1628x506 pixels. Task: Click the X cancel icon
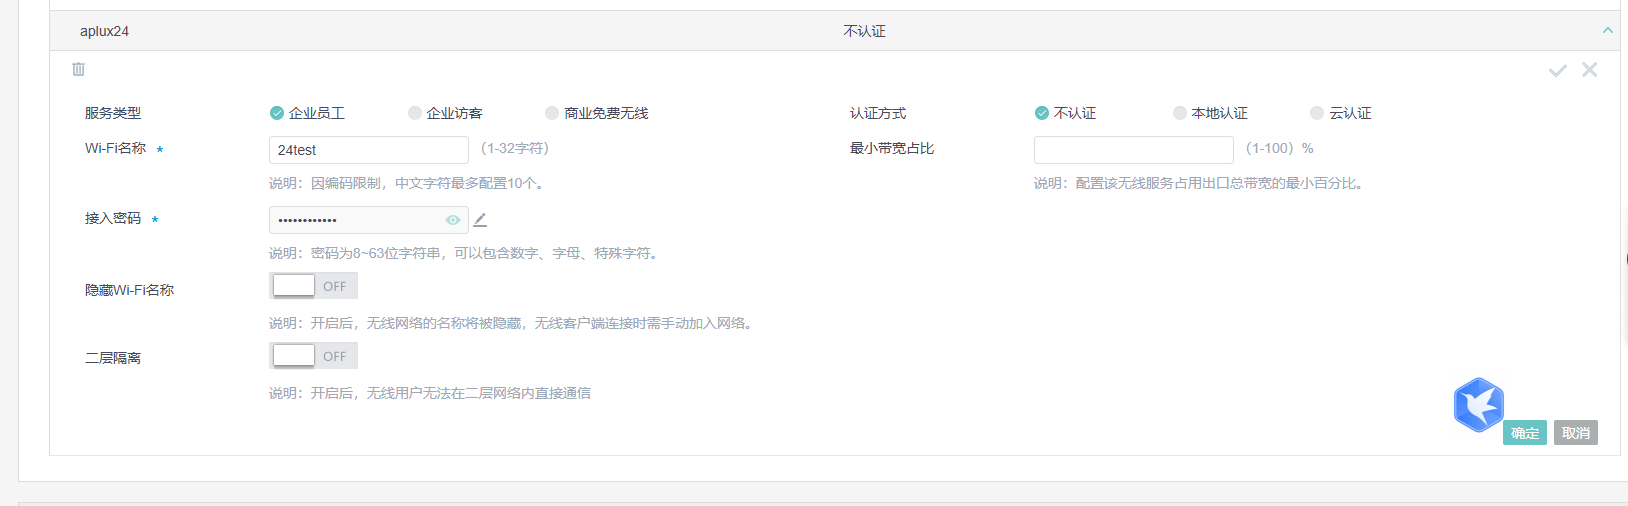click(x=1589, y=69)
